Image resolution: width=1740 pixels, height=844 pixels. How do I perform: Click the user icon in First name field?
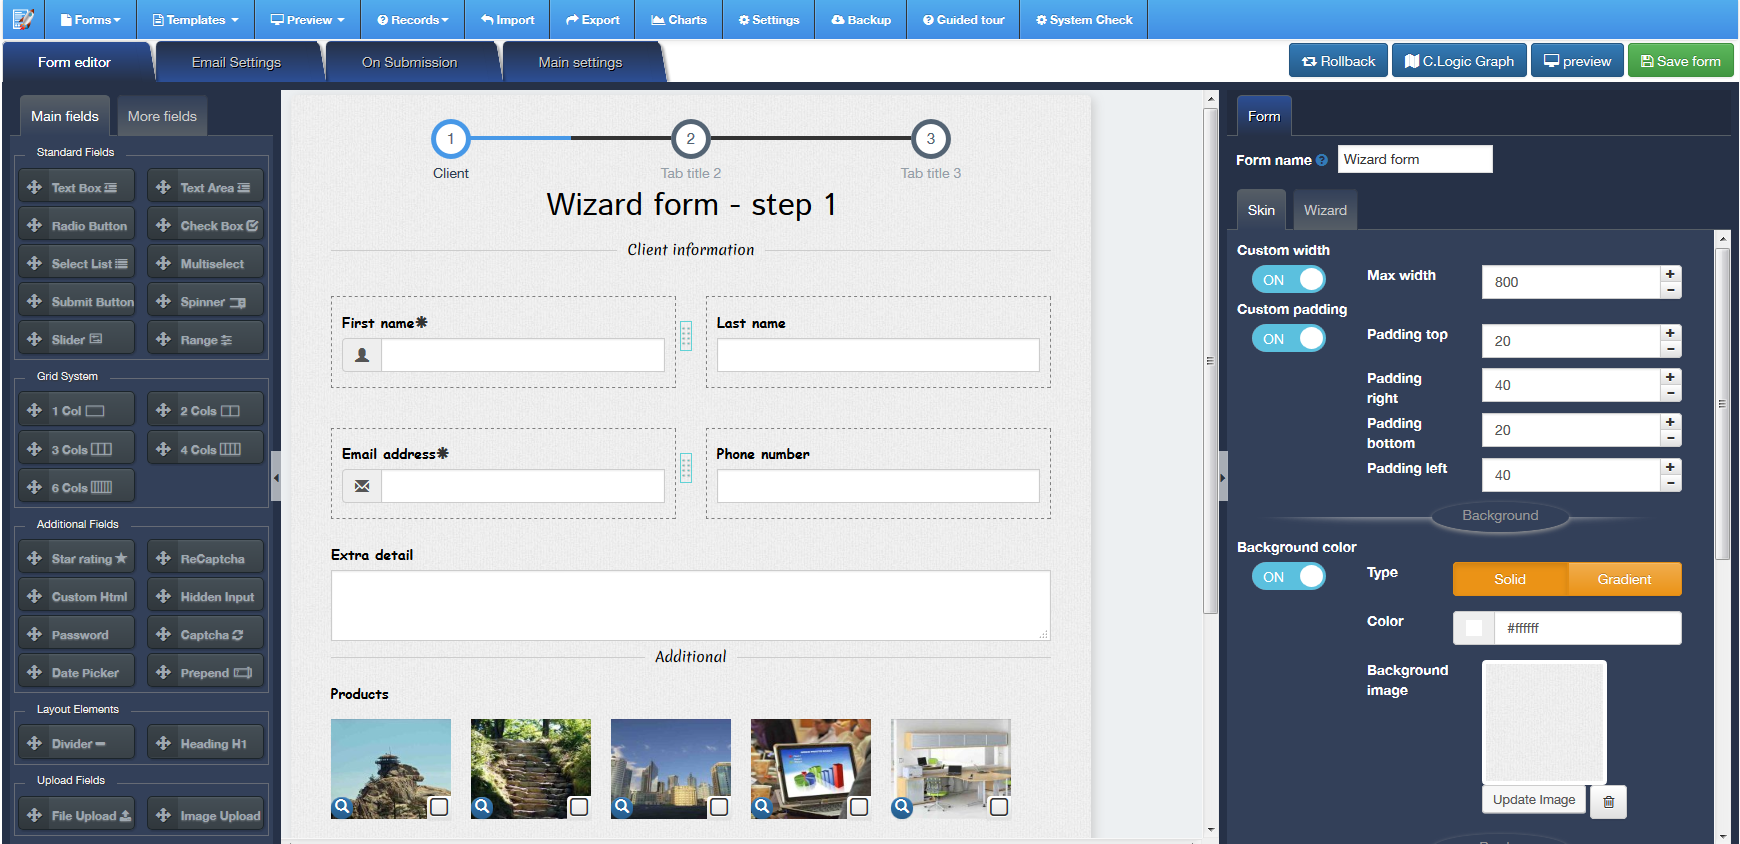pyautogui.click(x=362, y=355)
